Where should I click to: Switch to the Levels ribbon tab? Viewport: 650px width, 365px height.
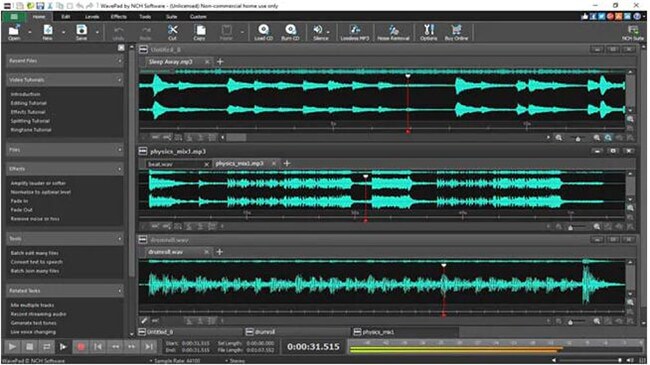[x=92, y=17]
